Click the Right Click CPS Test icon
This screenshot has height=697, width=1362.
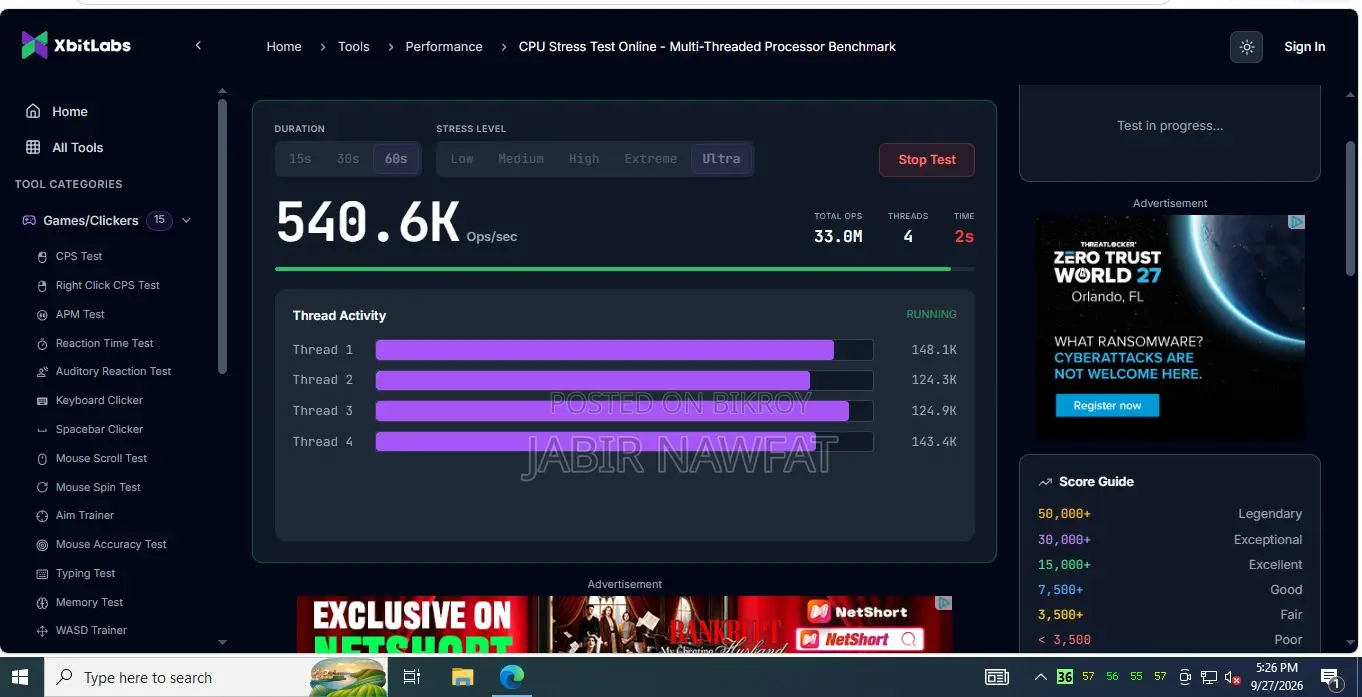coord(42,286)
